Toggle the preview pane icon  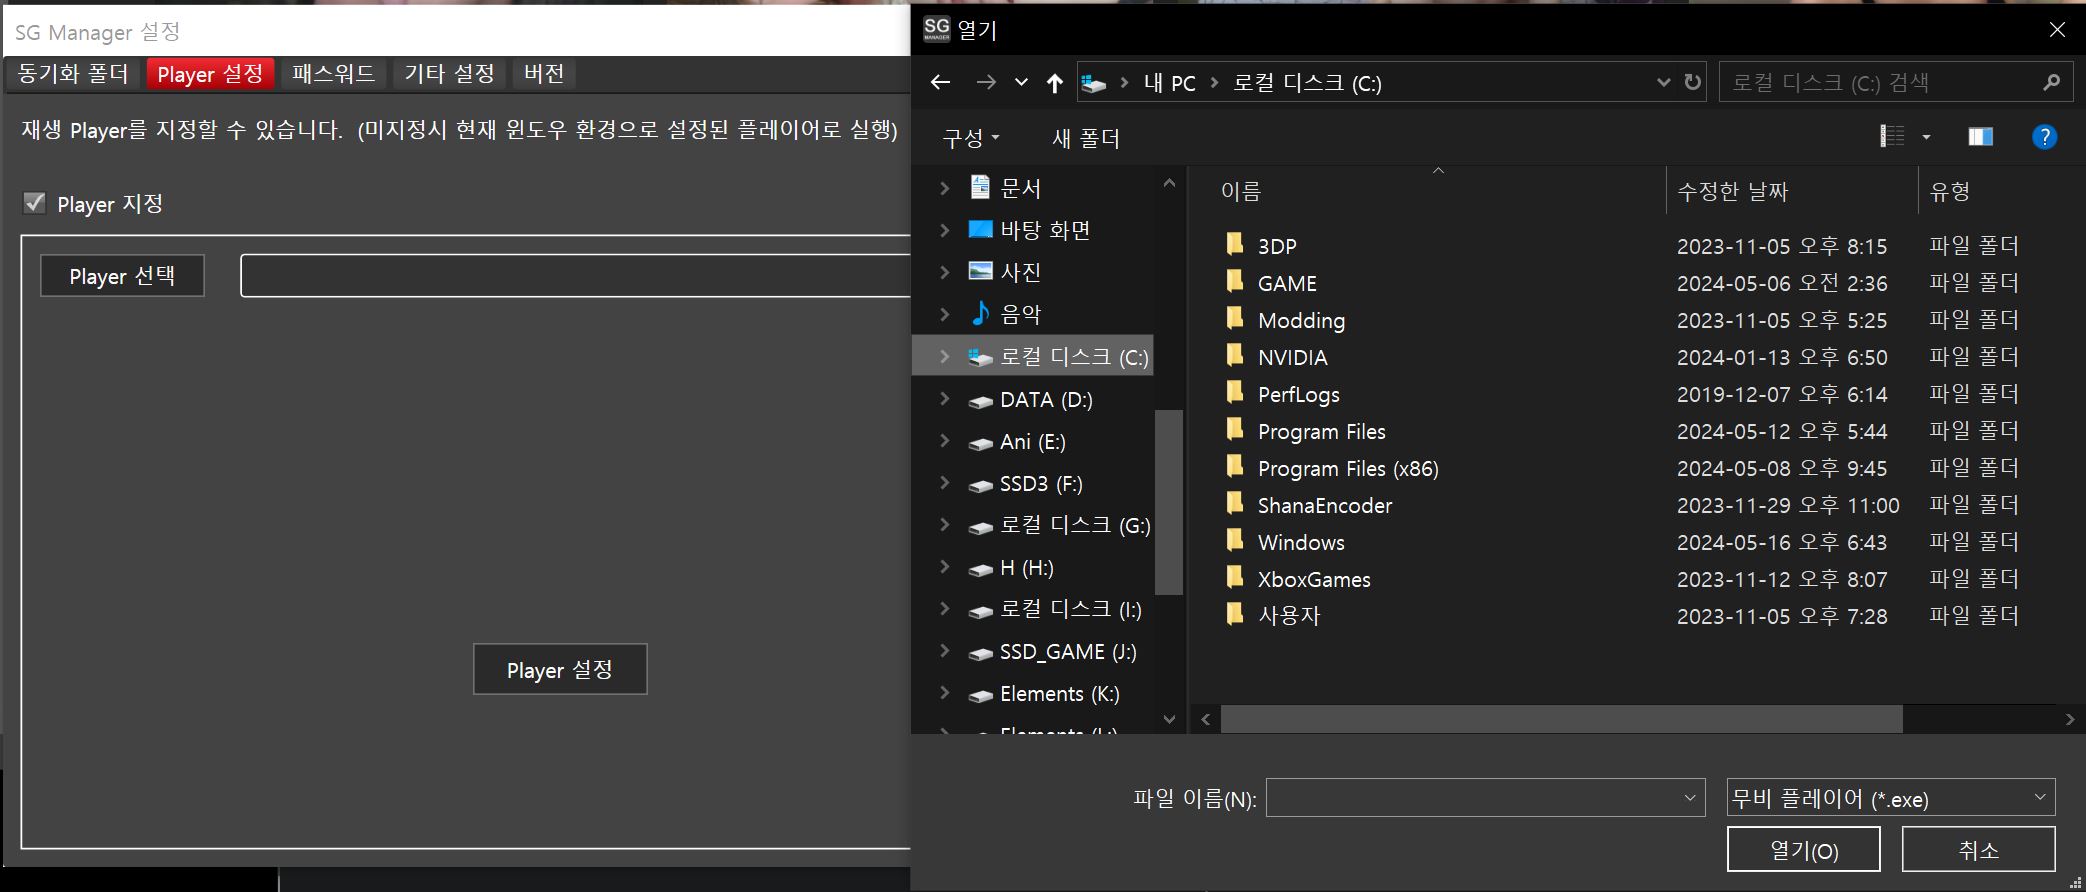tap(1980, 137)
